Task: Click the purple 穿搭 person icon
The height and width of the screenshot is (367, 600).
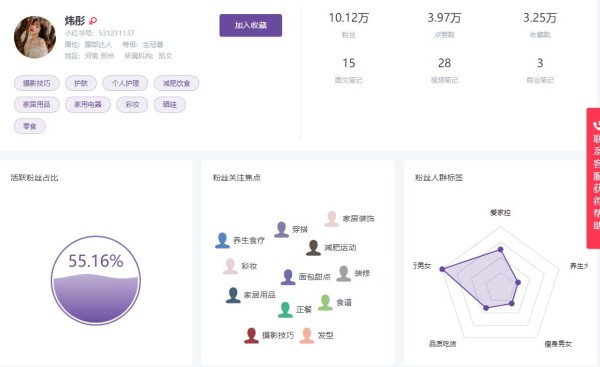Action: point(282,230)
